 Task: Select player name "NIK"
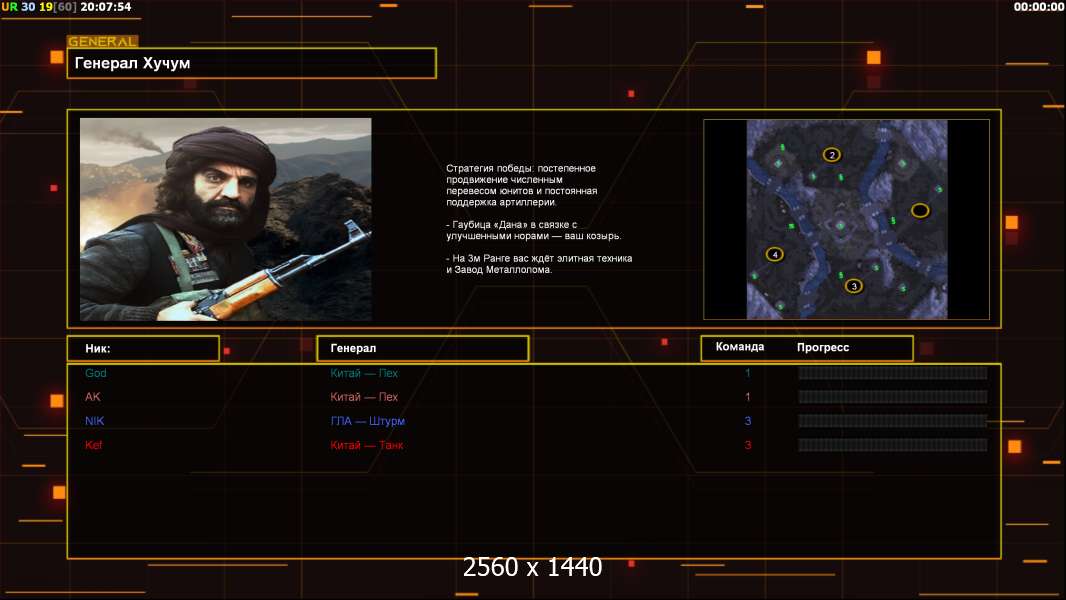point(94,421)
